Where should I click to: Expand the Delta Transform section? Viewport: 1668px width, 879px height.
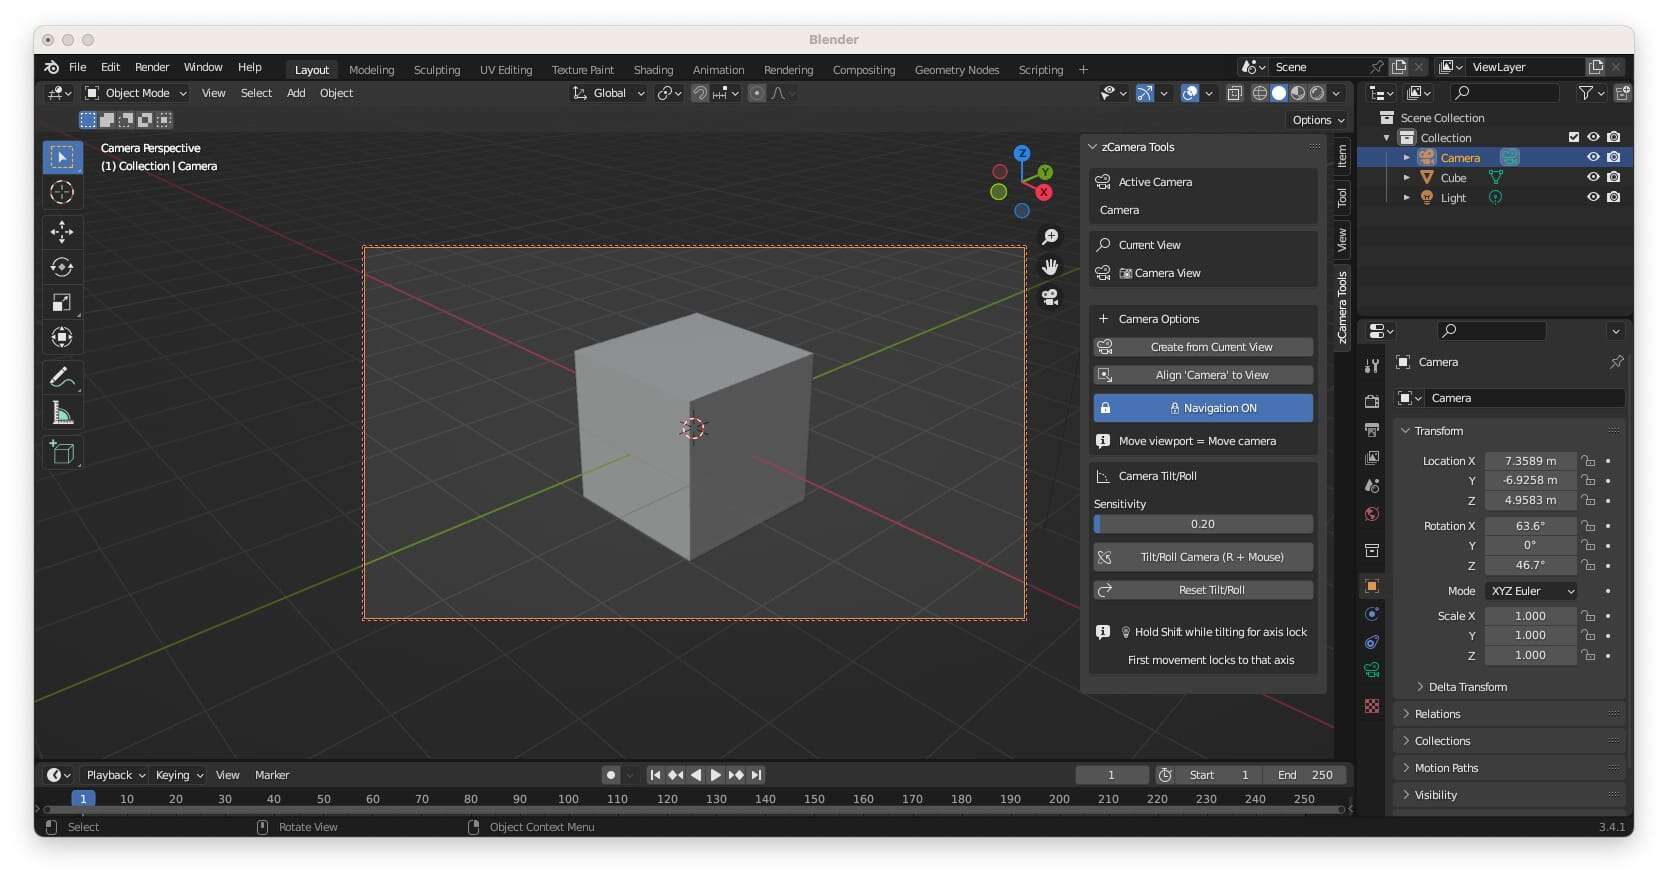(1467, 687)
